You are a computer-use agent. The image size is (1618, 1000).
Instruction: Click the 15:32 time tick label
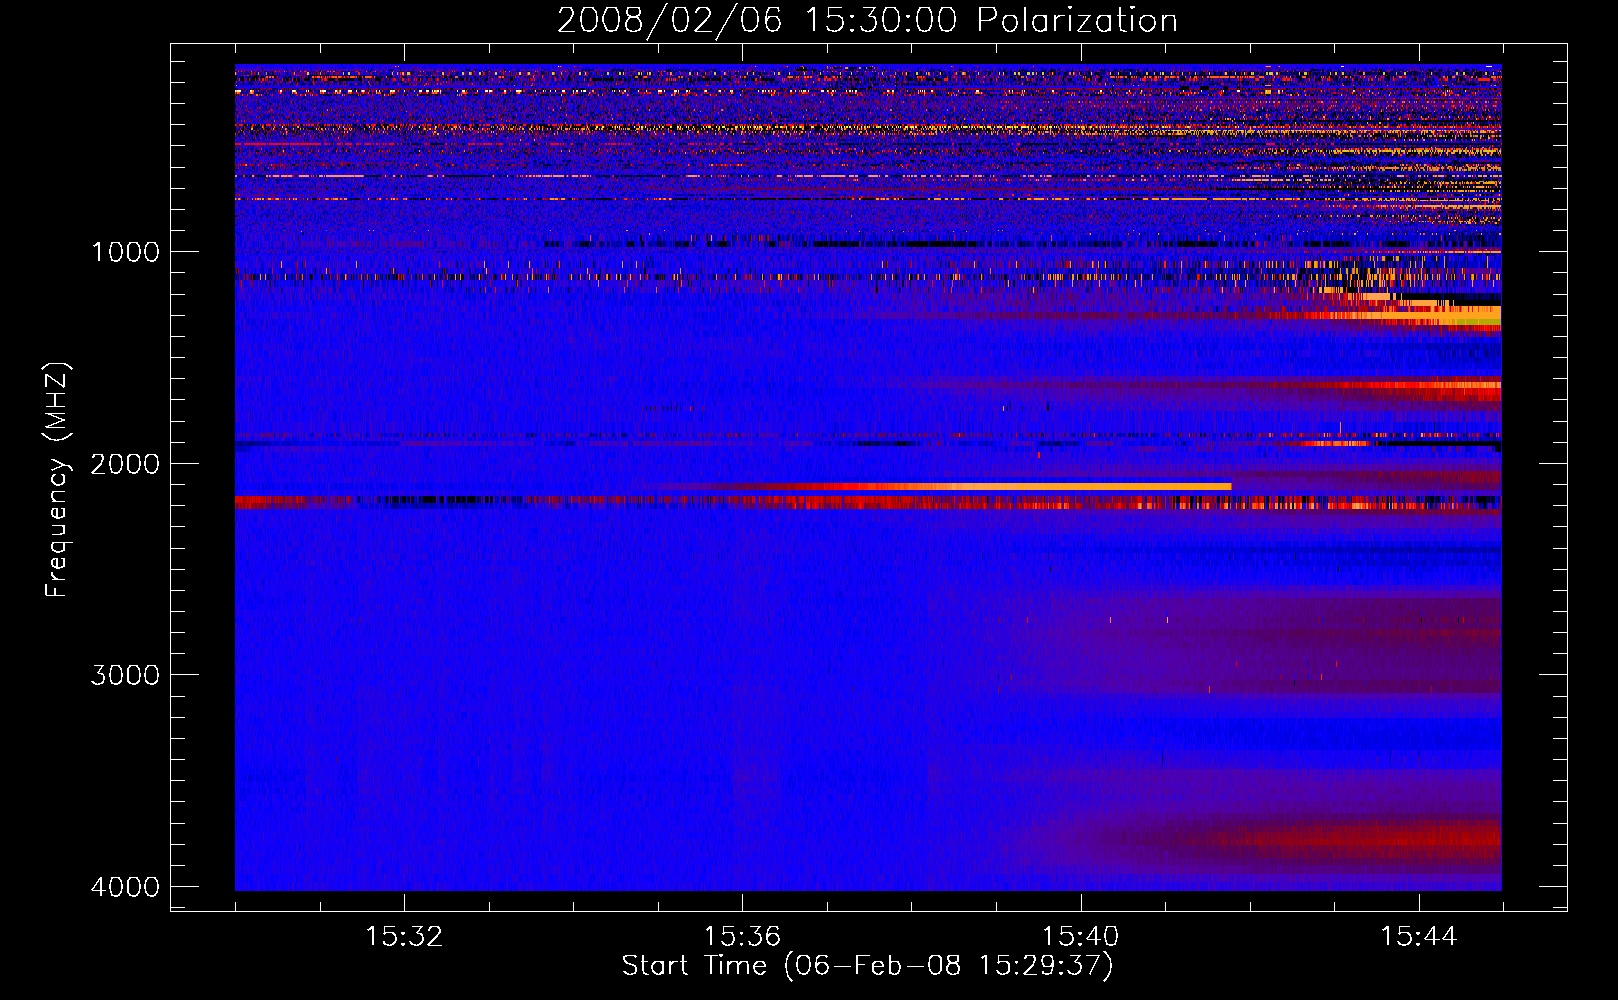(404, 937)
